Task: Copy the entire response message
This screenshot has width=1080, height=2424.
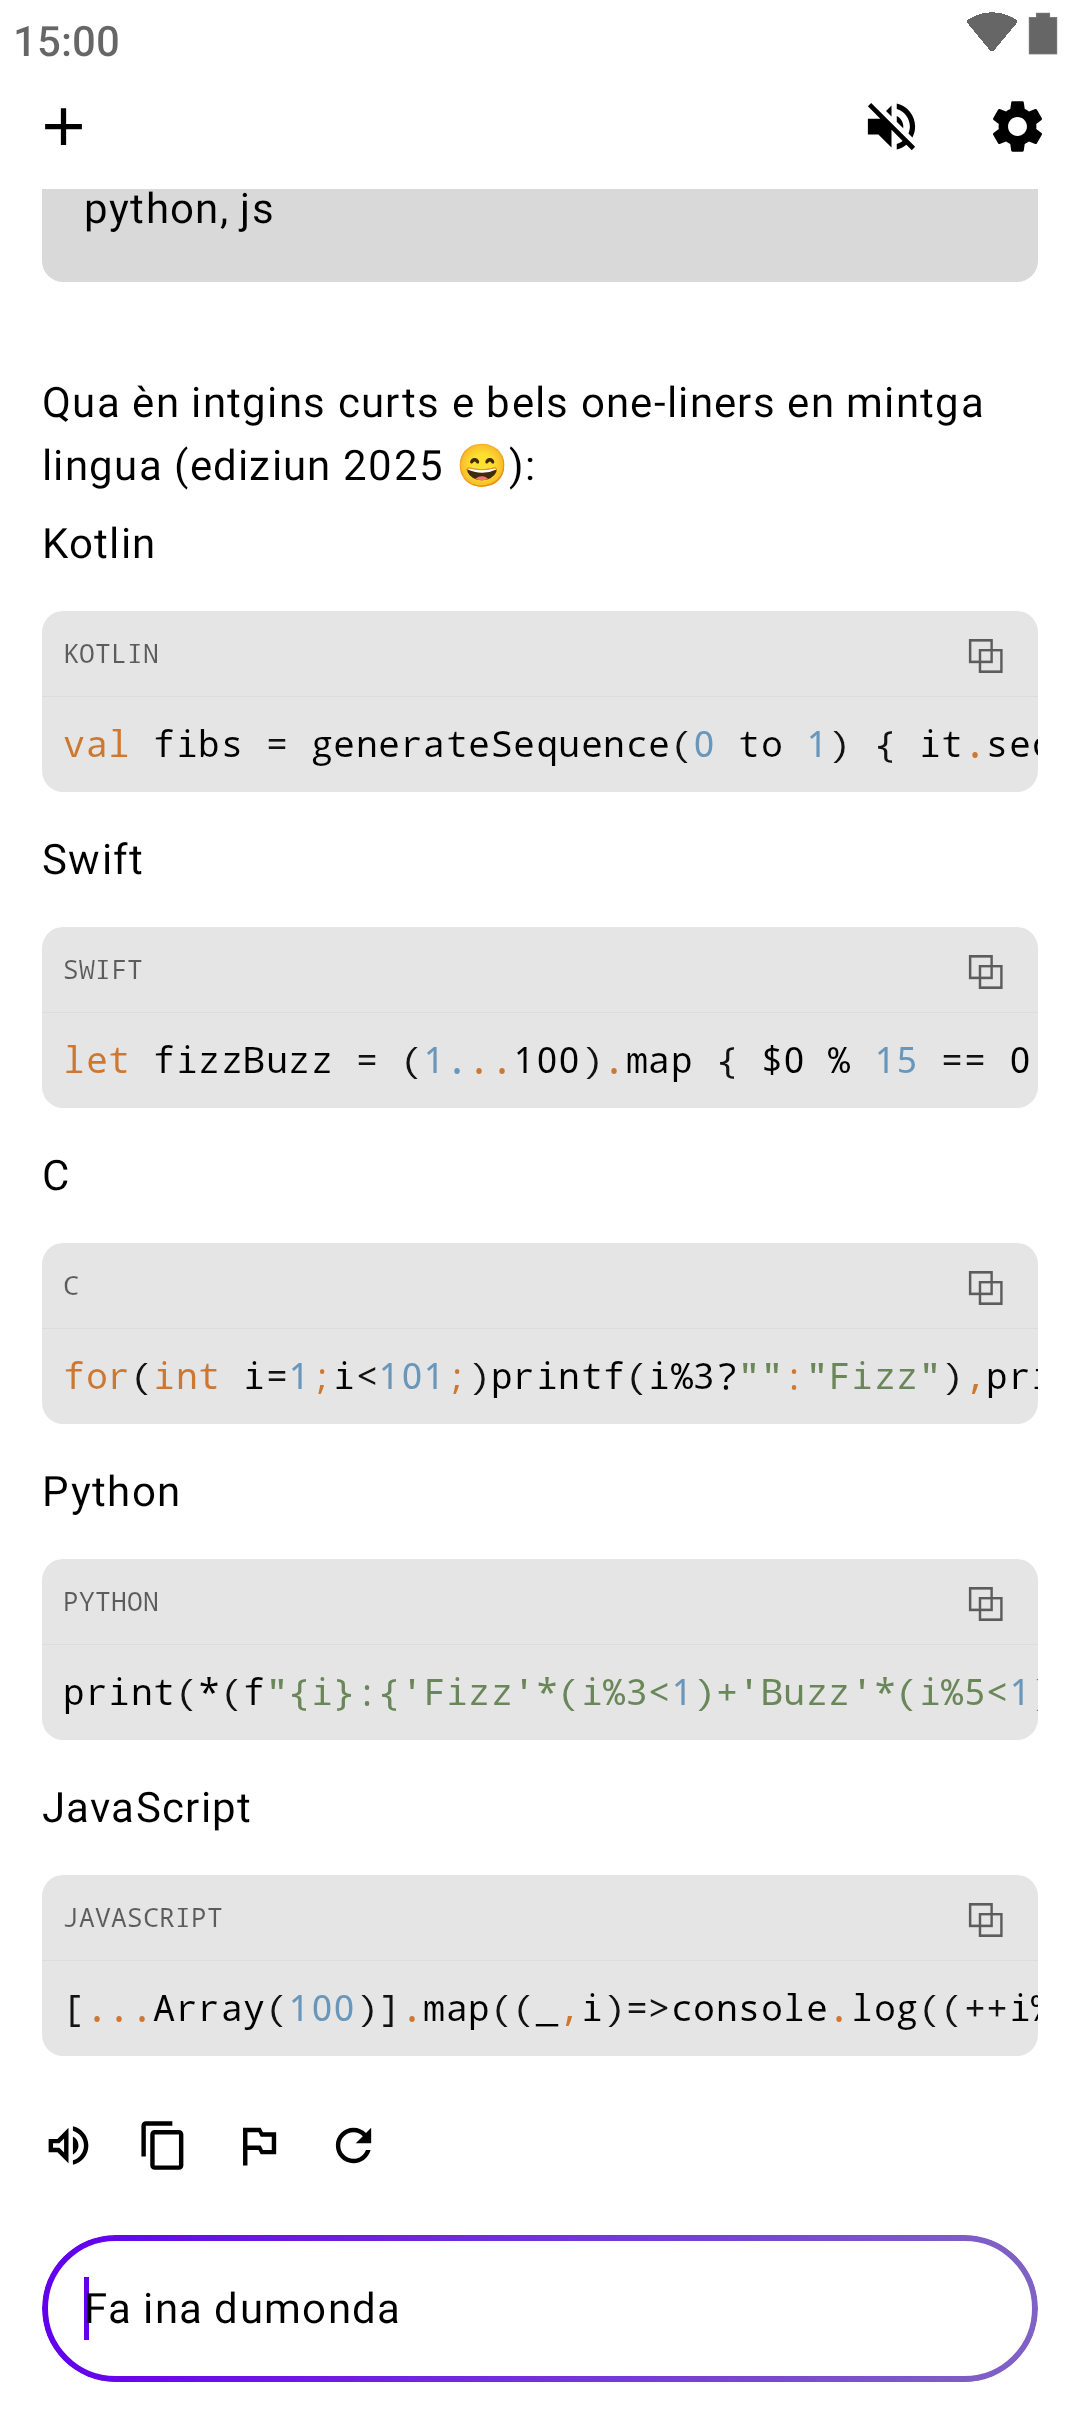Action: (163, 2146)
